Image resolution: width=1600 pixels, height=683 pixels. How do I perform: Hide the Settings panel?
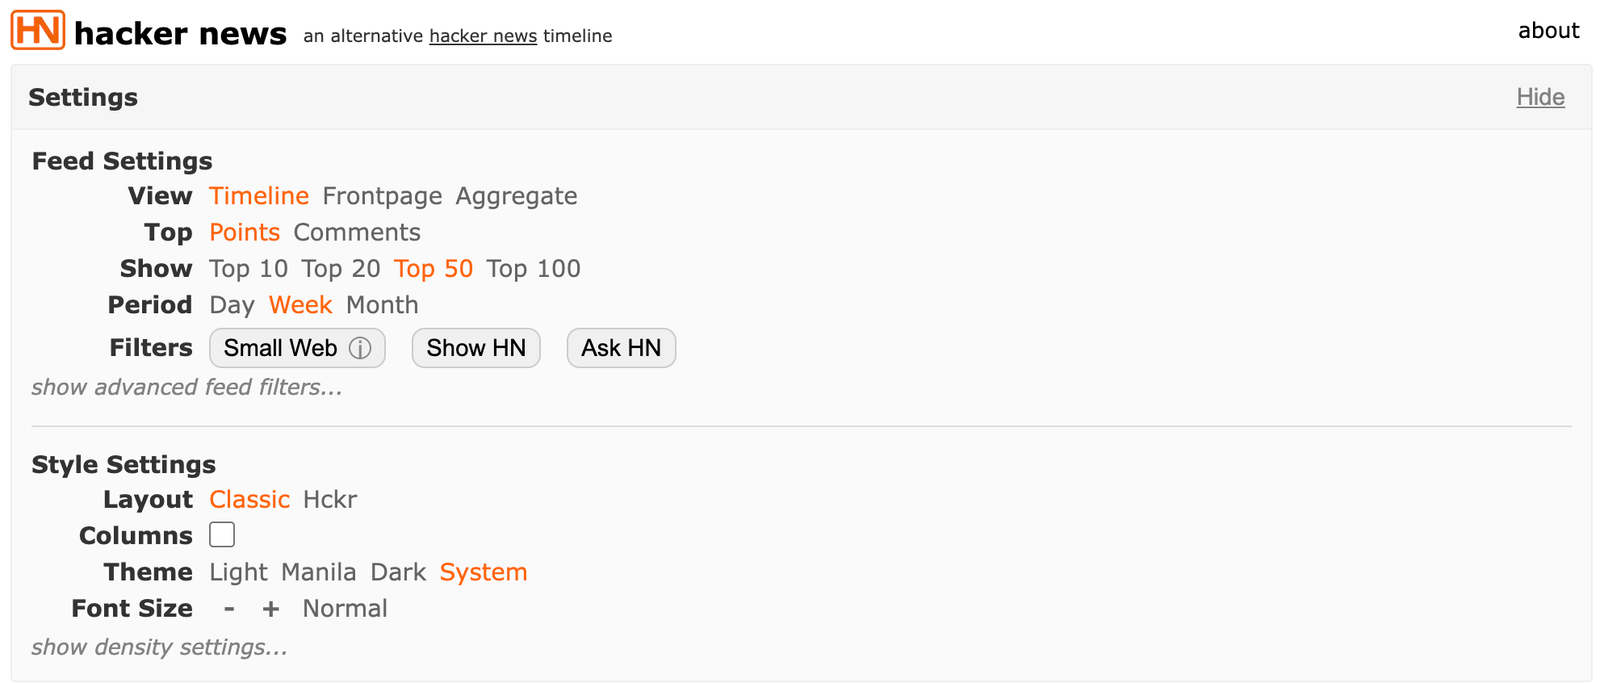[1540, 97]
